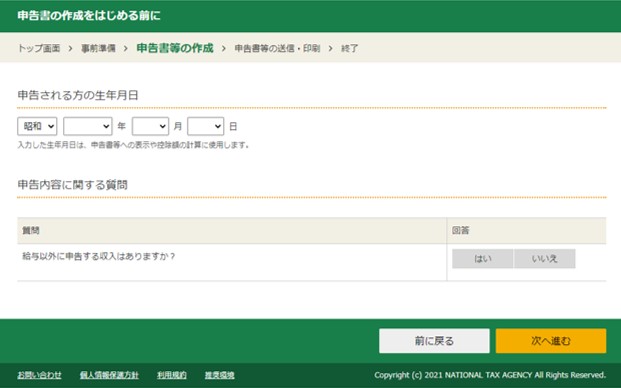621x388 pixels.
Task: Open the 推奨環境 footer link
Action: click(x=219, y=375)
